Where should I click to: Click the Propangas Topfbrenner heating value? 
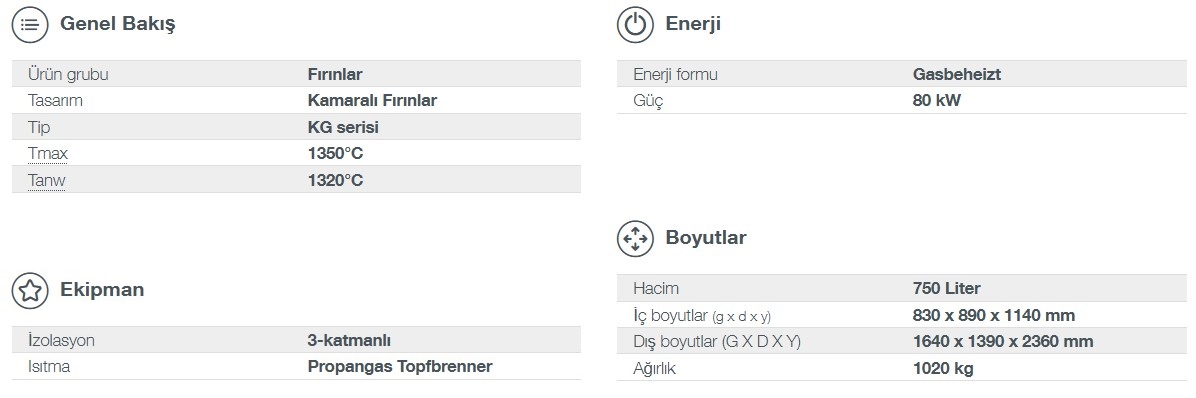pyautogui.click(x=400, y=367)
